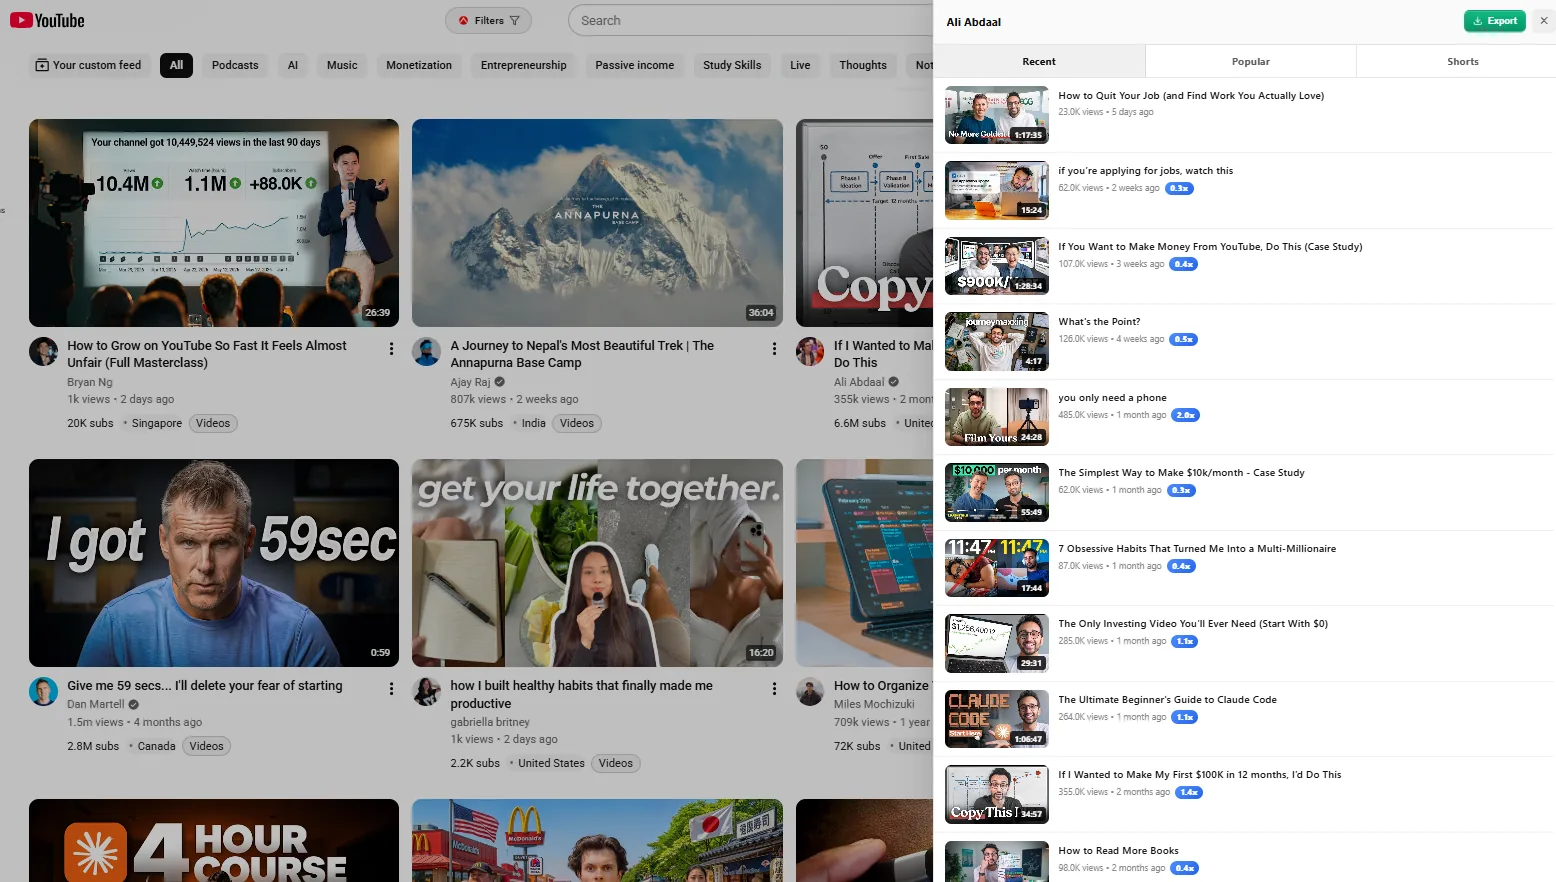
Task: Open 'Ultimate Beginner's Guide to Claude Code'
Action: (x=1167, y=700)
